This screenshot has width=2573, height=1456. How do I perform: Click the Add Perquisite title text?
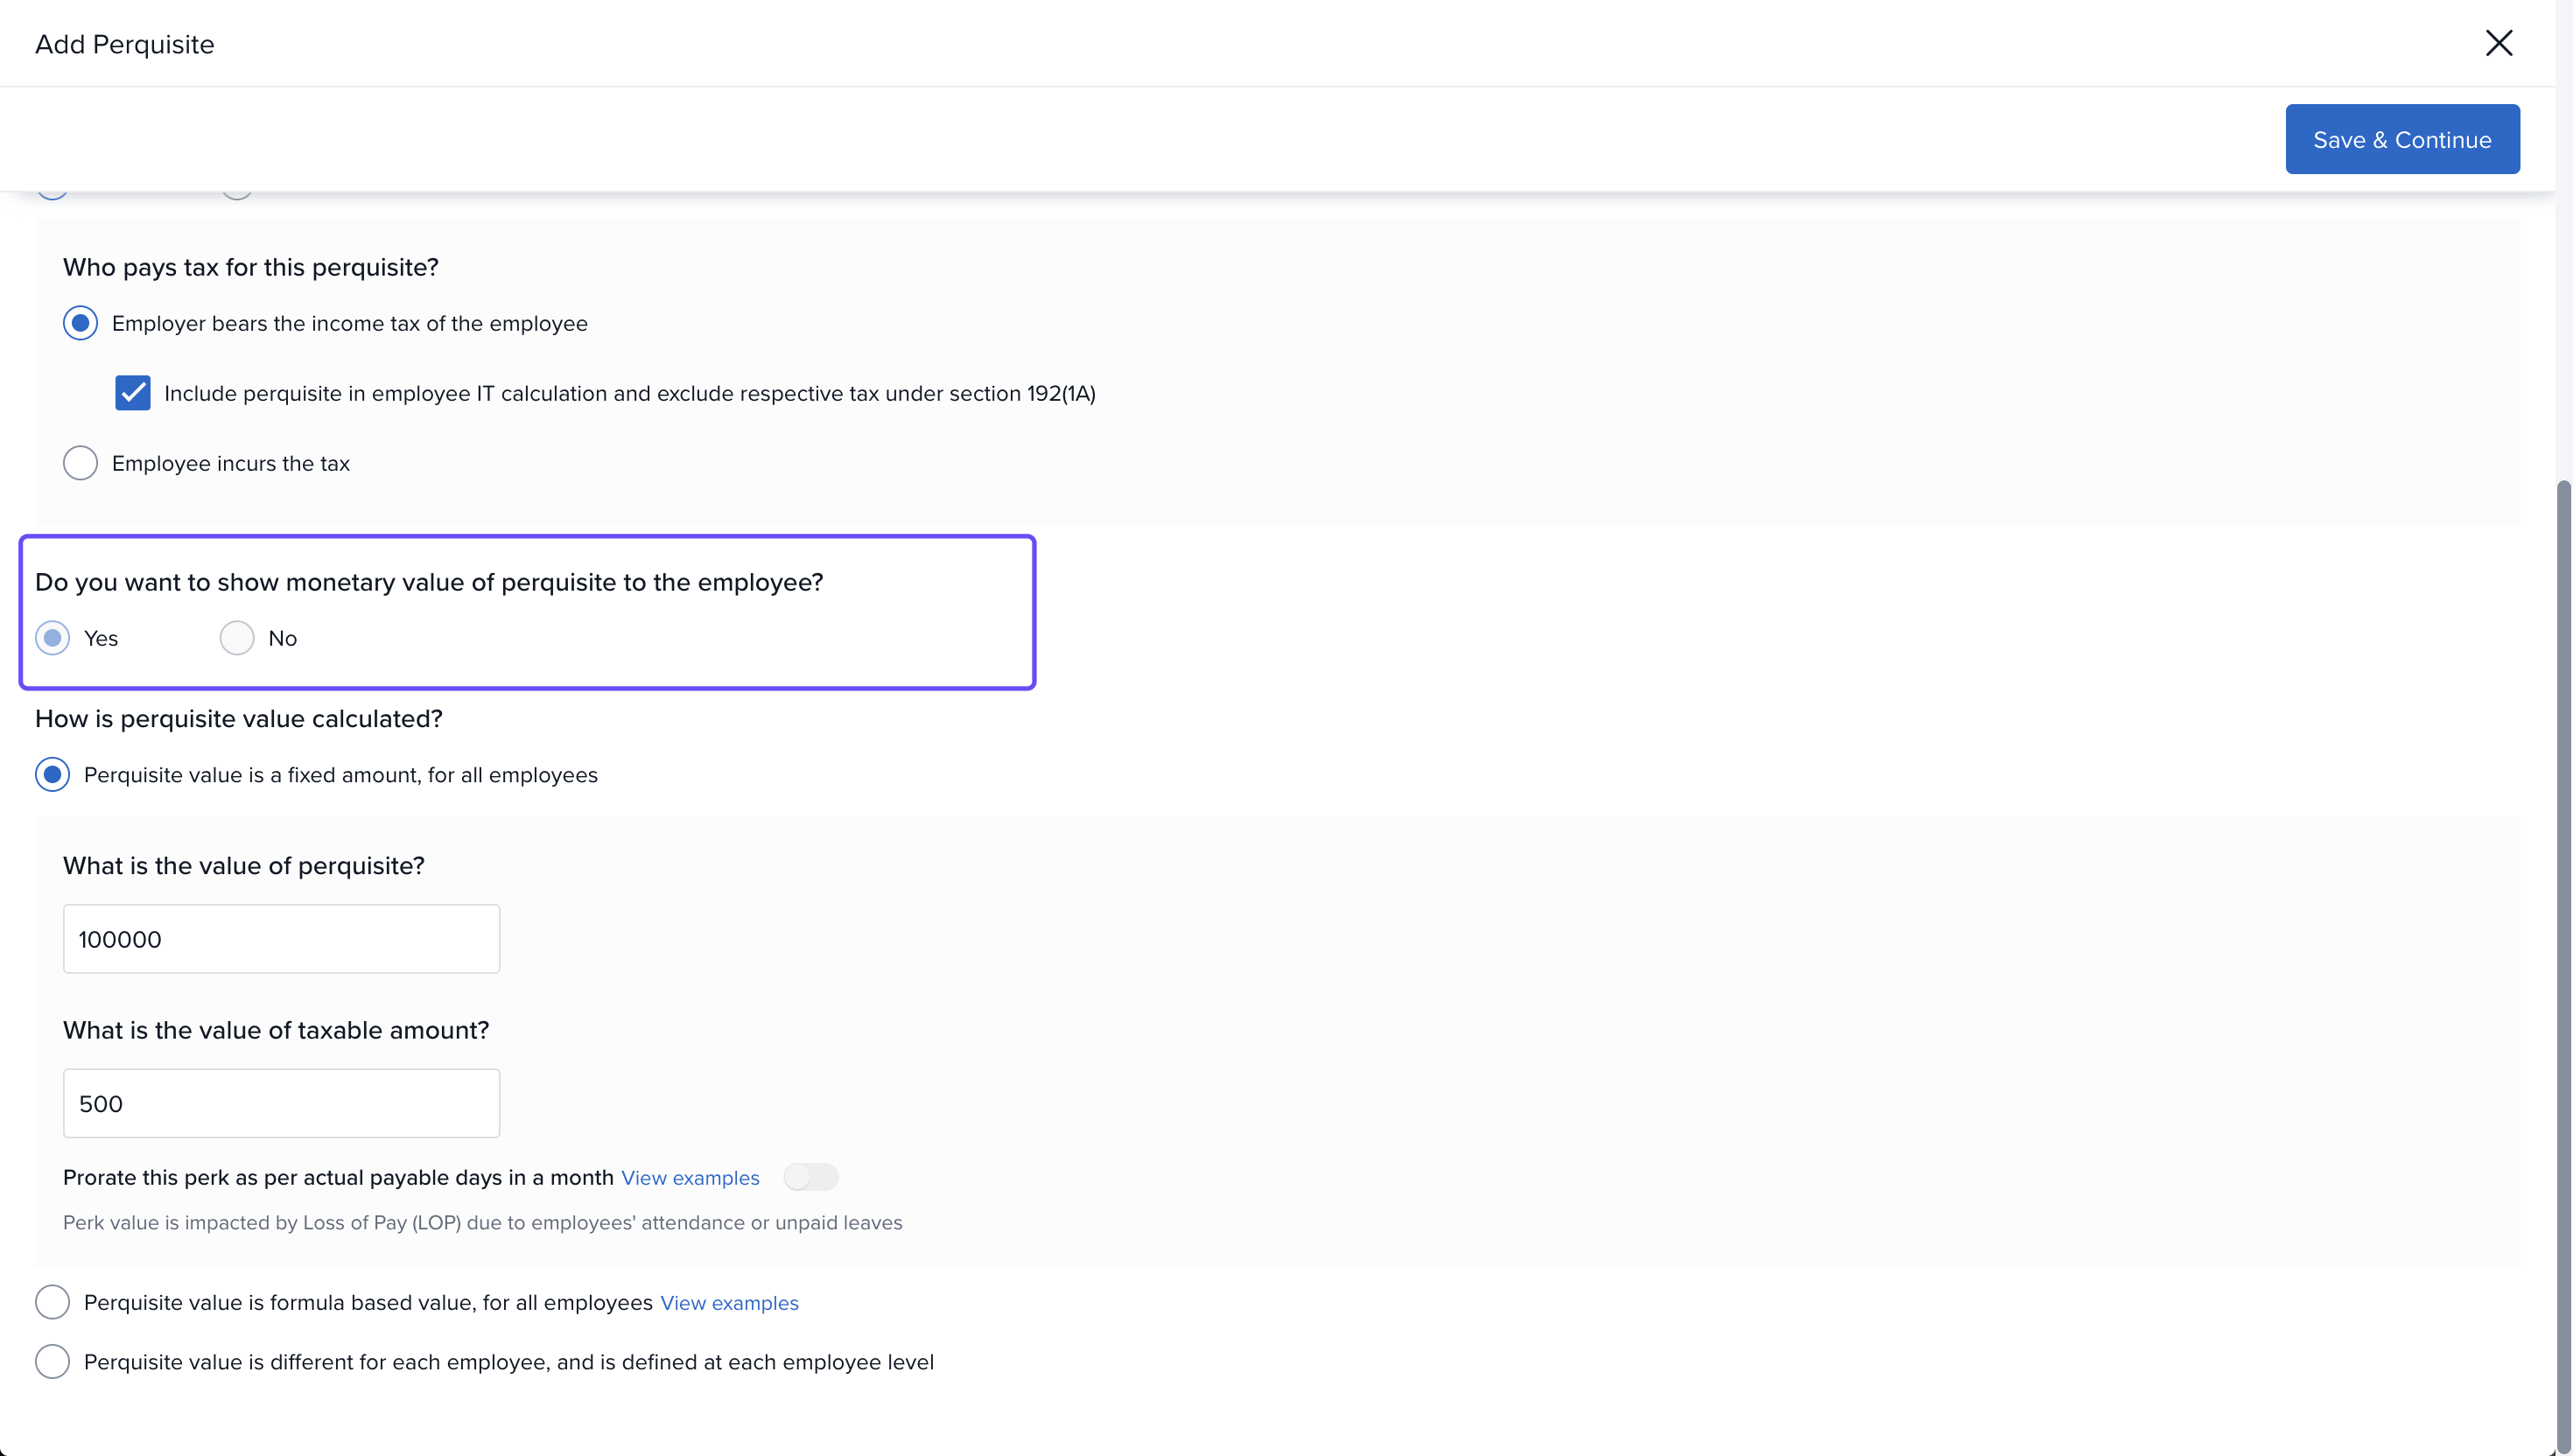(x=124, y=44)
